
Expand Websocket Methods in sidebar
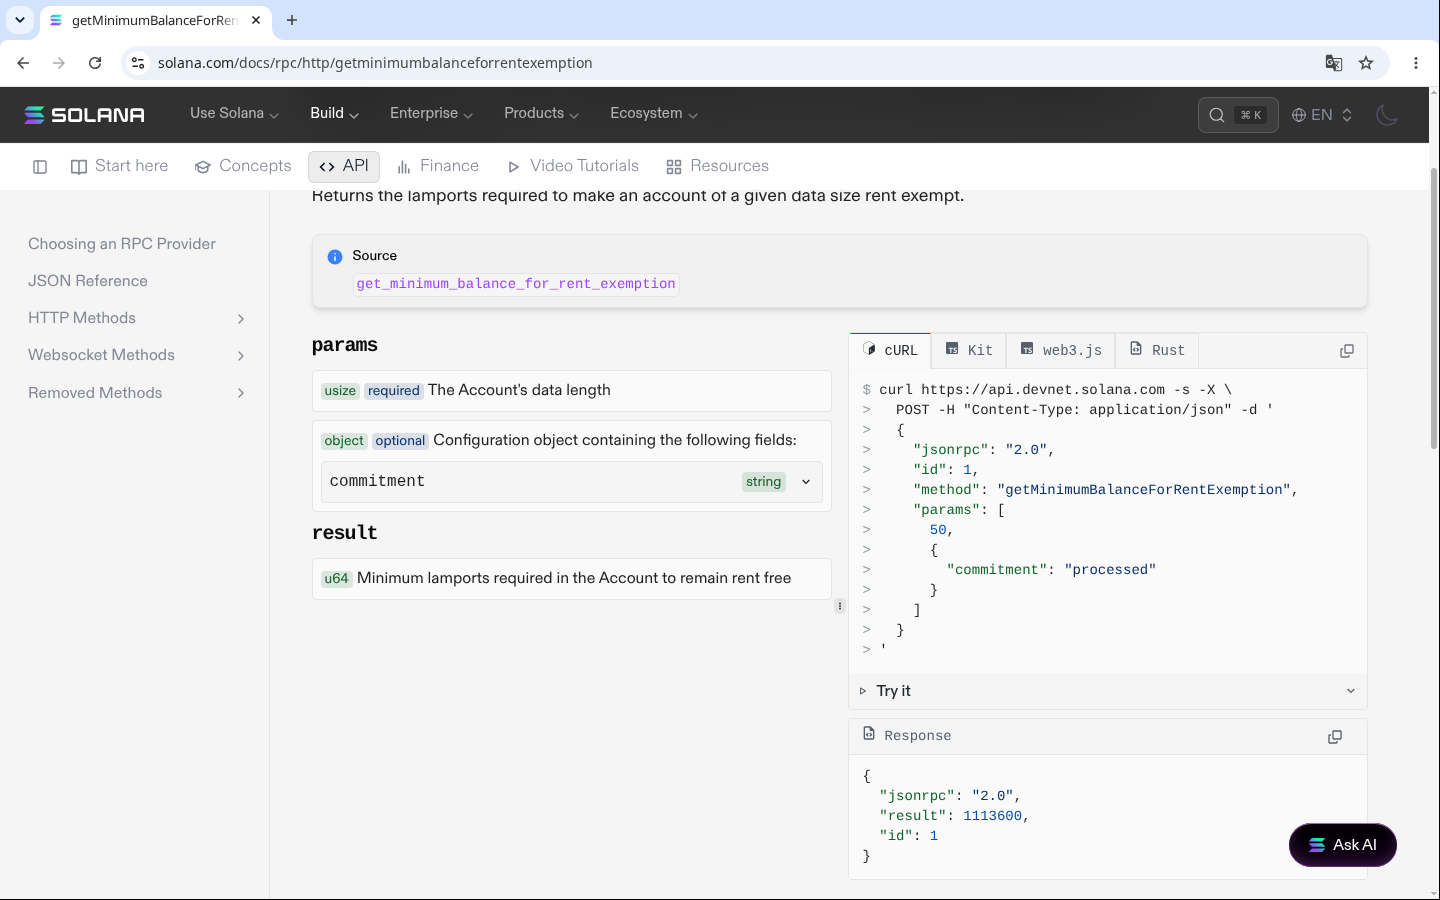pos(137,355)
